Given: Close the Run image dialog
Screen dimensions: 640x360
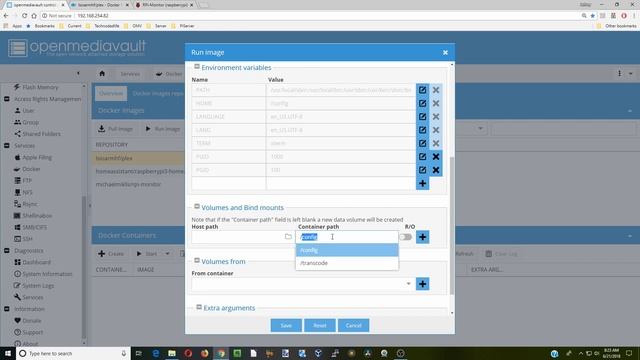Looking at the screenshot, I should point(445,52).
